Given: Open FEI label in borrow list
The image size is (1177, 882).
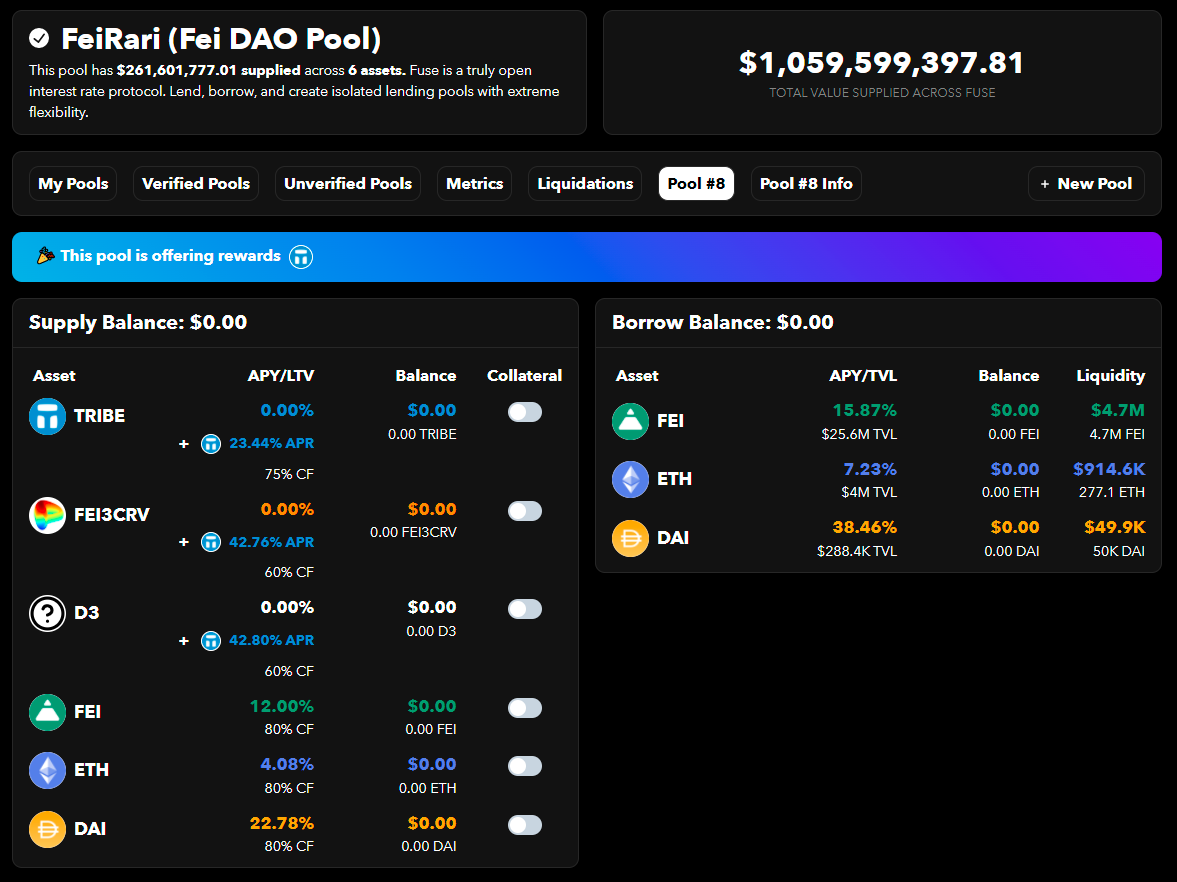Looking at the screenshot, I should [670, 421].
